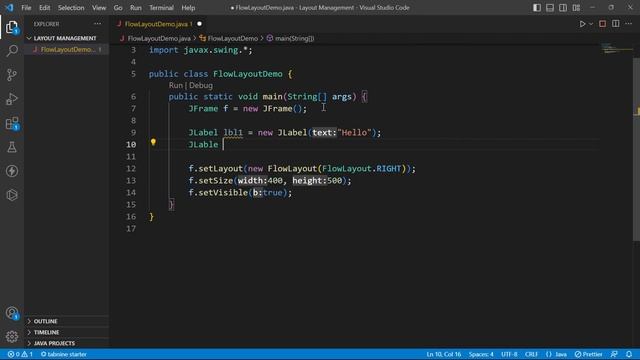640x360 pixels.
Task: Open notifications bell in status bar
Action: coord(629,354)
